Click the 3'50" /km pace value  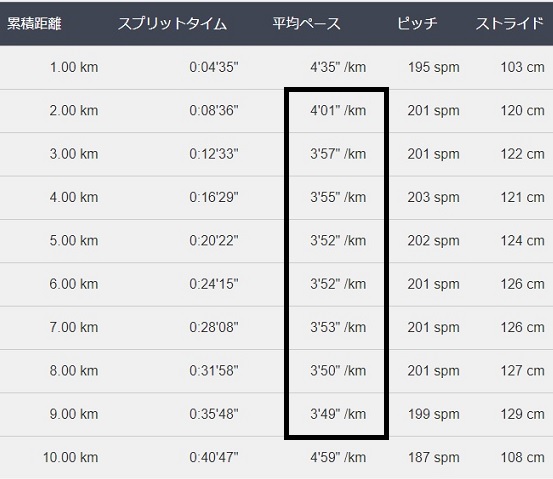pos(338,371)
